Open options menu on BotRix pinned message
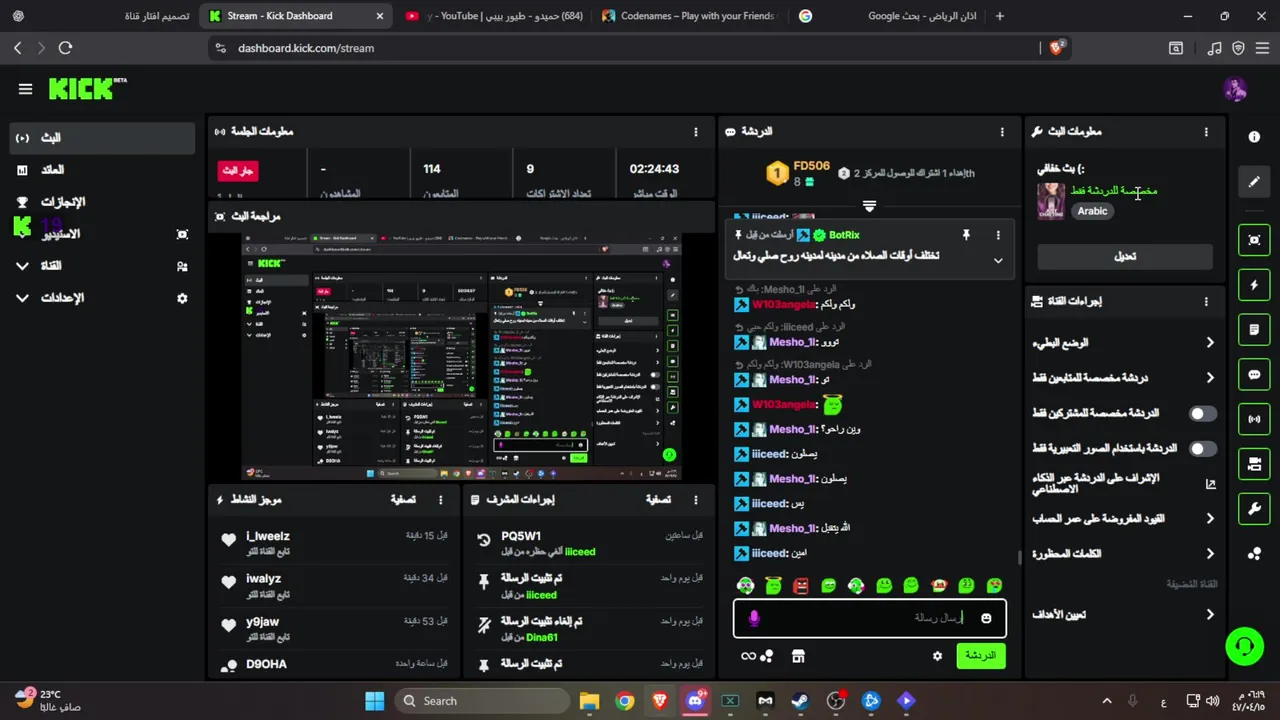 tap(998, 235)
